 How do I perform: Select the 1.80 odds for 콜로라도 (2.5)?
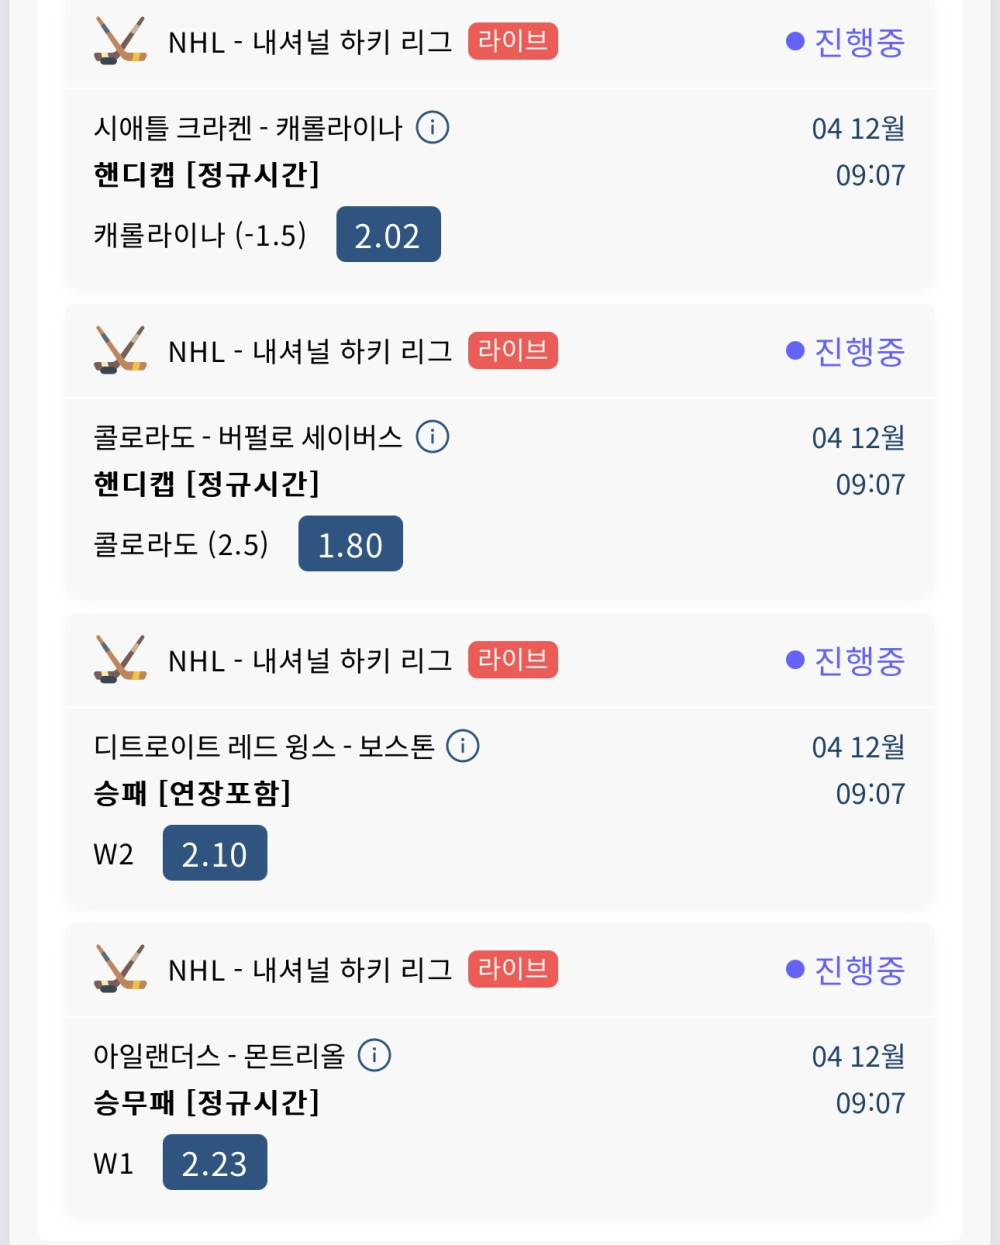point(350,544)
